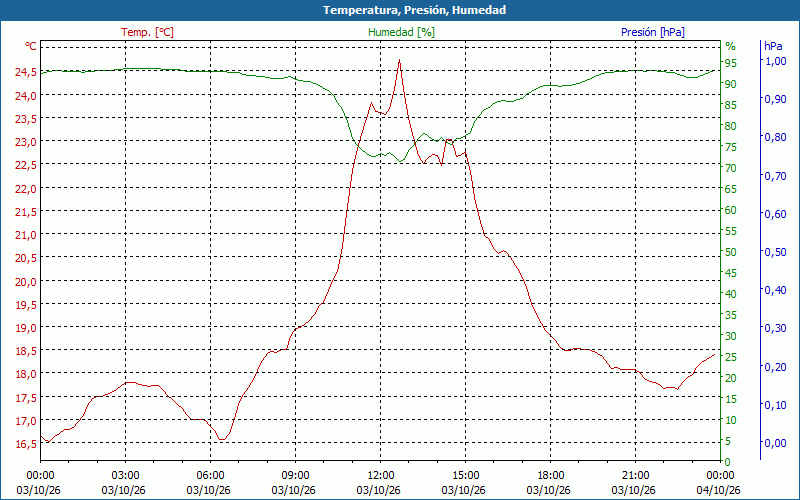The image size is (800, 500).
Task: Click the '09:00' time axis label
Action: 295,476
